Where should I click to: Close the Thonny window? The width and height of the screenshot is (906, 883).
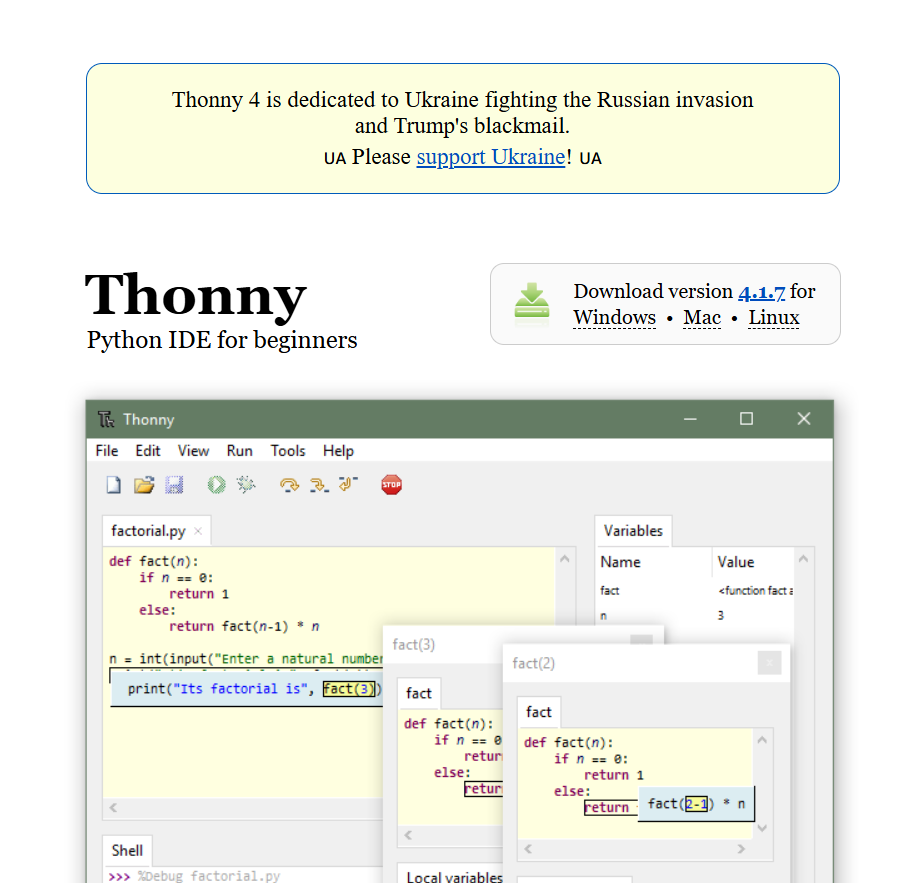pyautogui.click(x=804, y=419)
